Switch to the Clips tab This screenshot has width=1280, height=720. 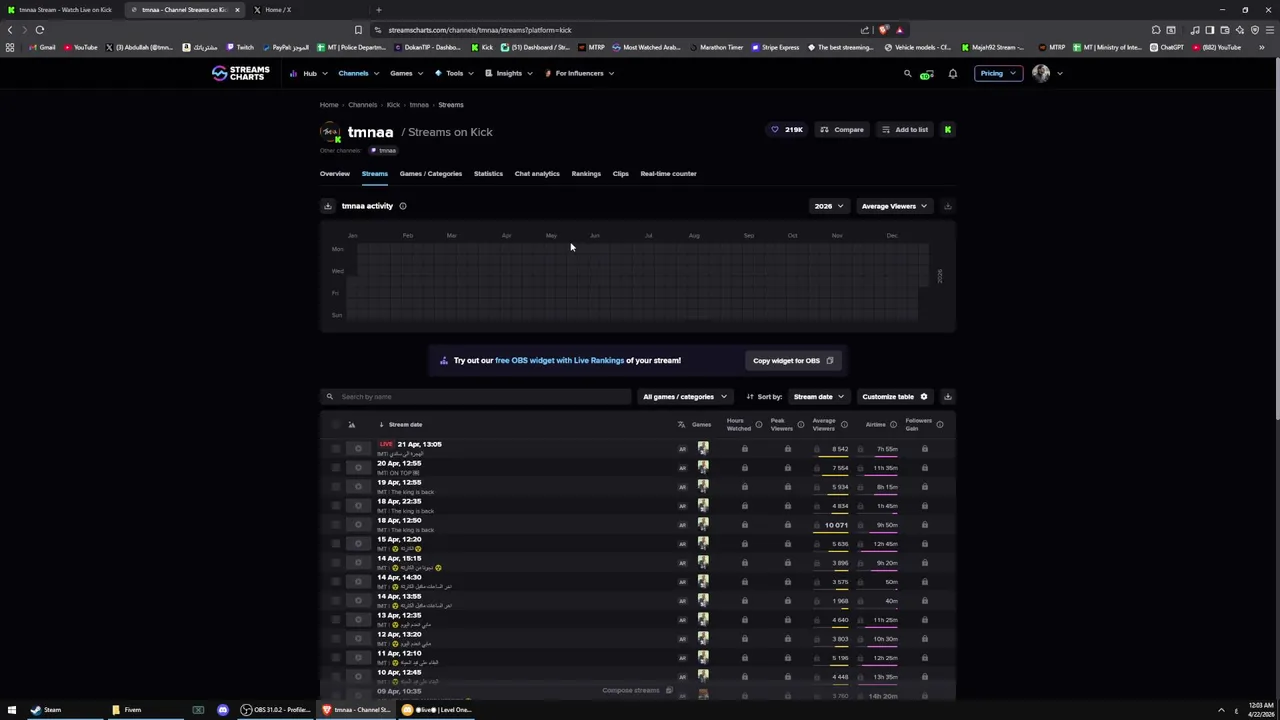[620, 174]
